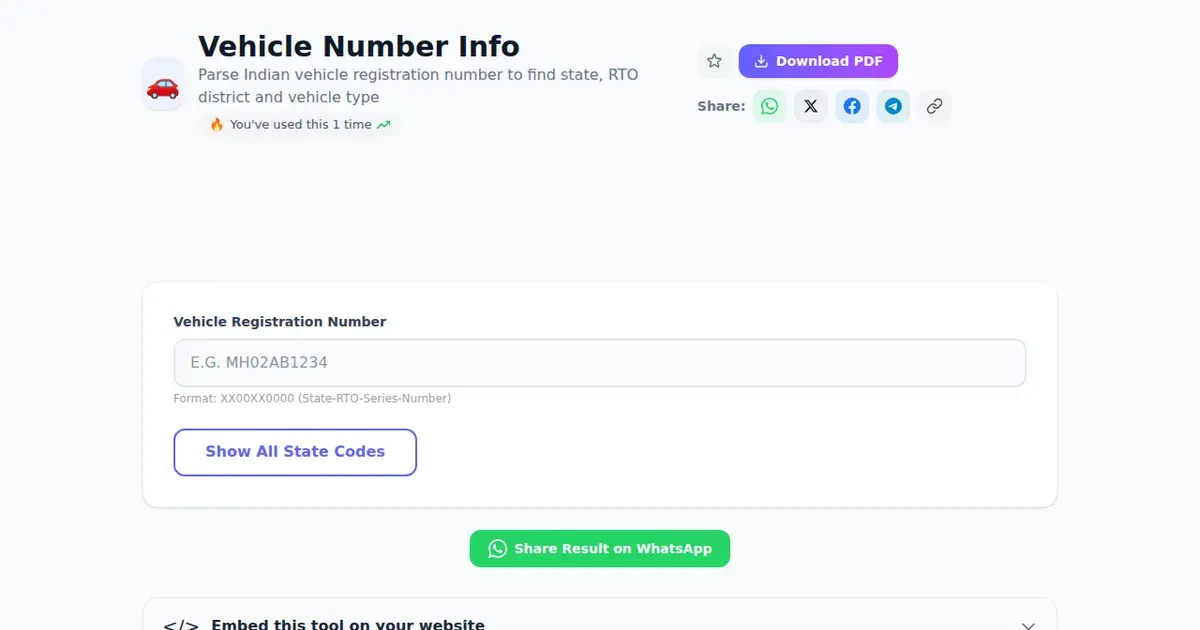The height and width of the screenshot is (630, 1200).
Task: Share on X (Twitter) icon
Action: 810,106
